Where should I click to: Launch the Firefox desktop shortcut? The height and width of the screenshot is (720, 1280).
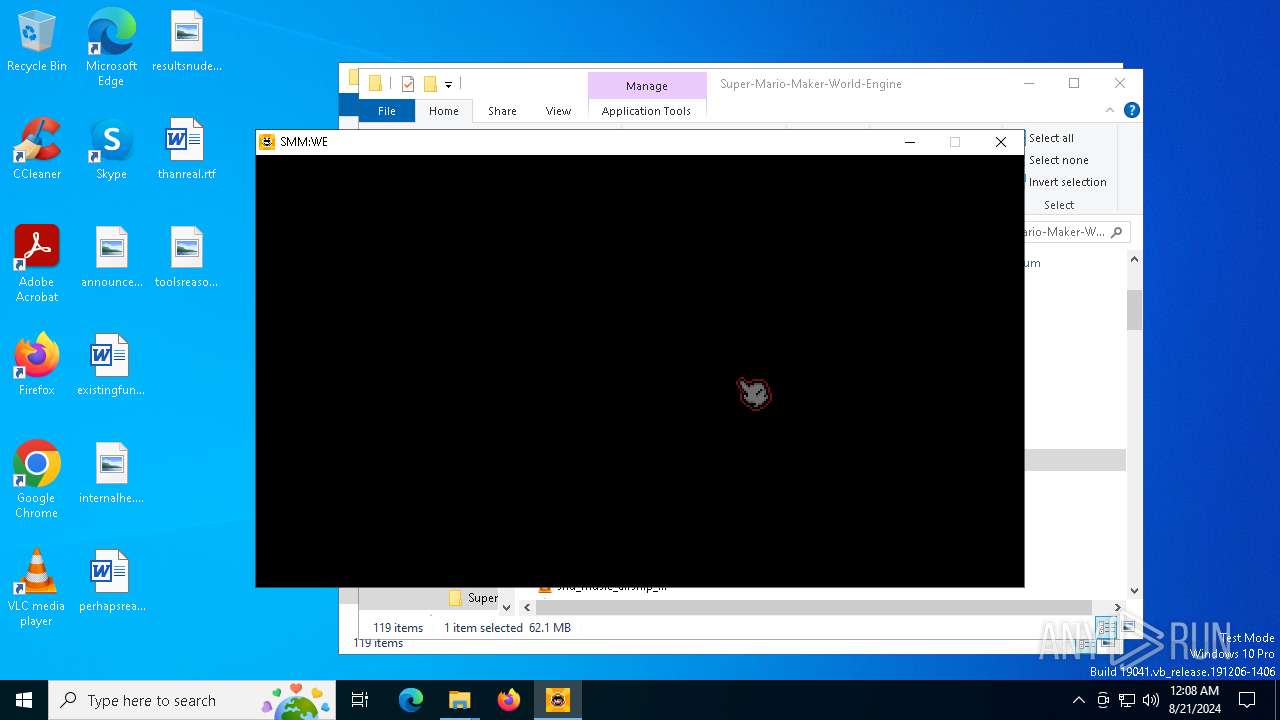point(37,366)
